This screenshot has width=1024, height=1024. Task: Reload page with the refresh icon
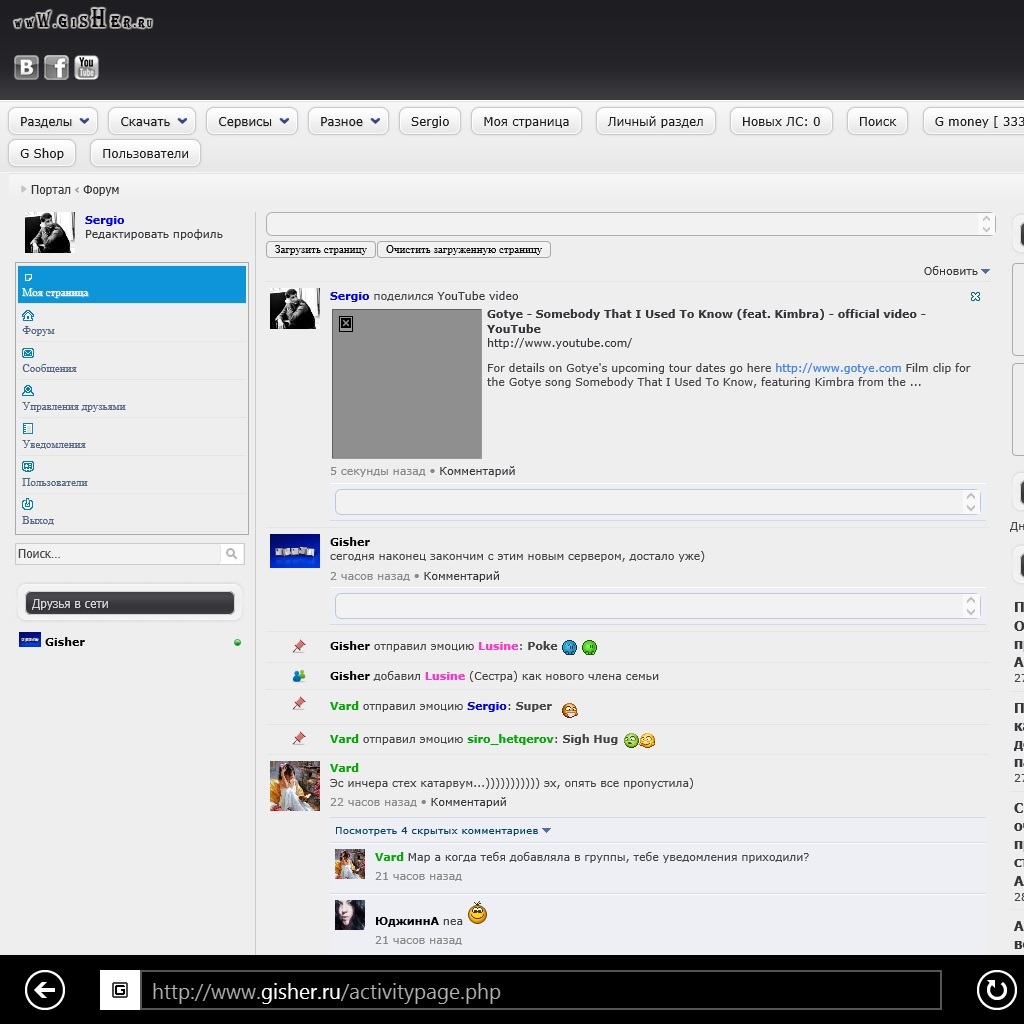995,990
